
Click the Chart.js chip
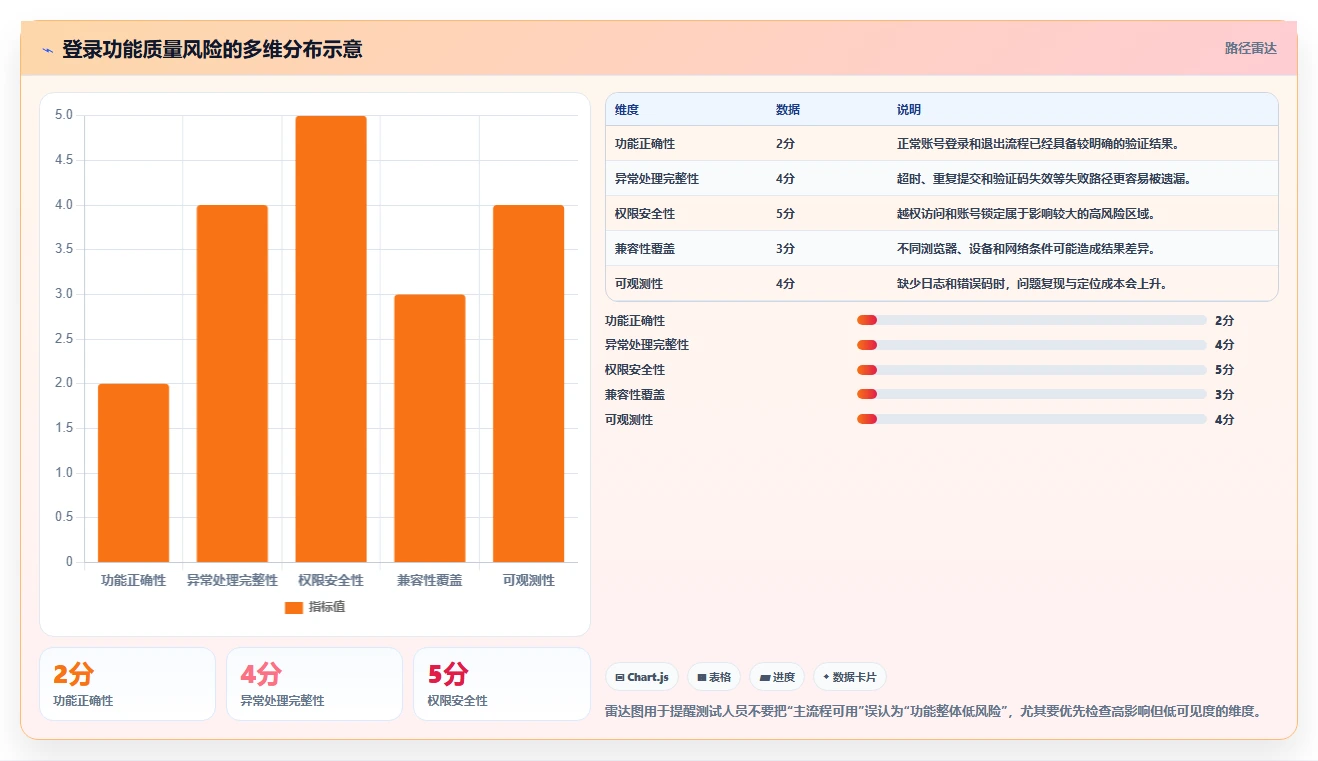[642, 677]
